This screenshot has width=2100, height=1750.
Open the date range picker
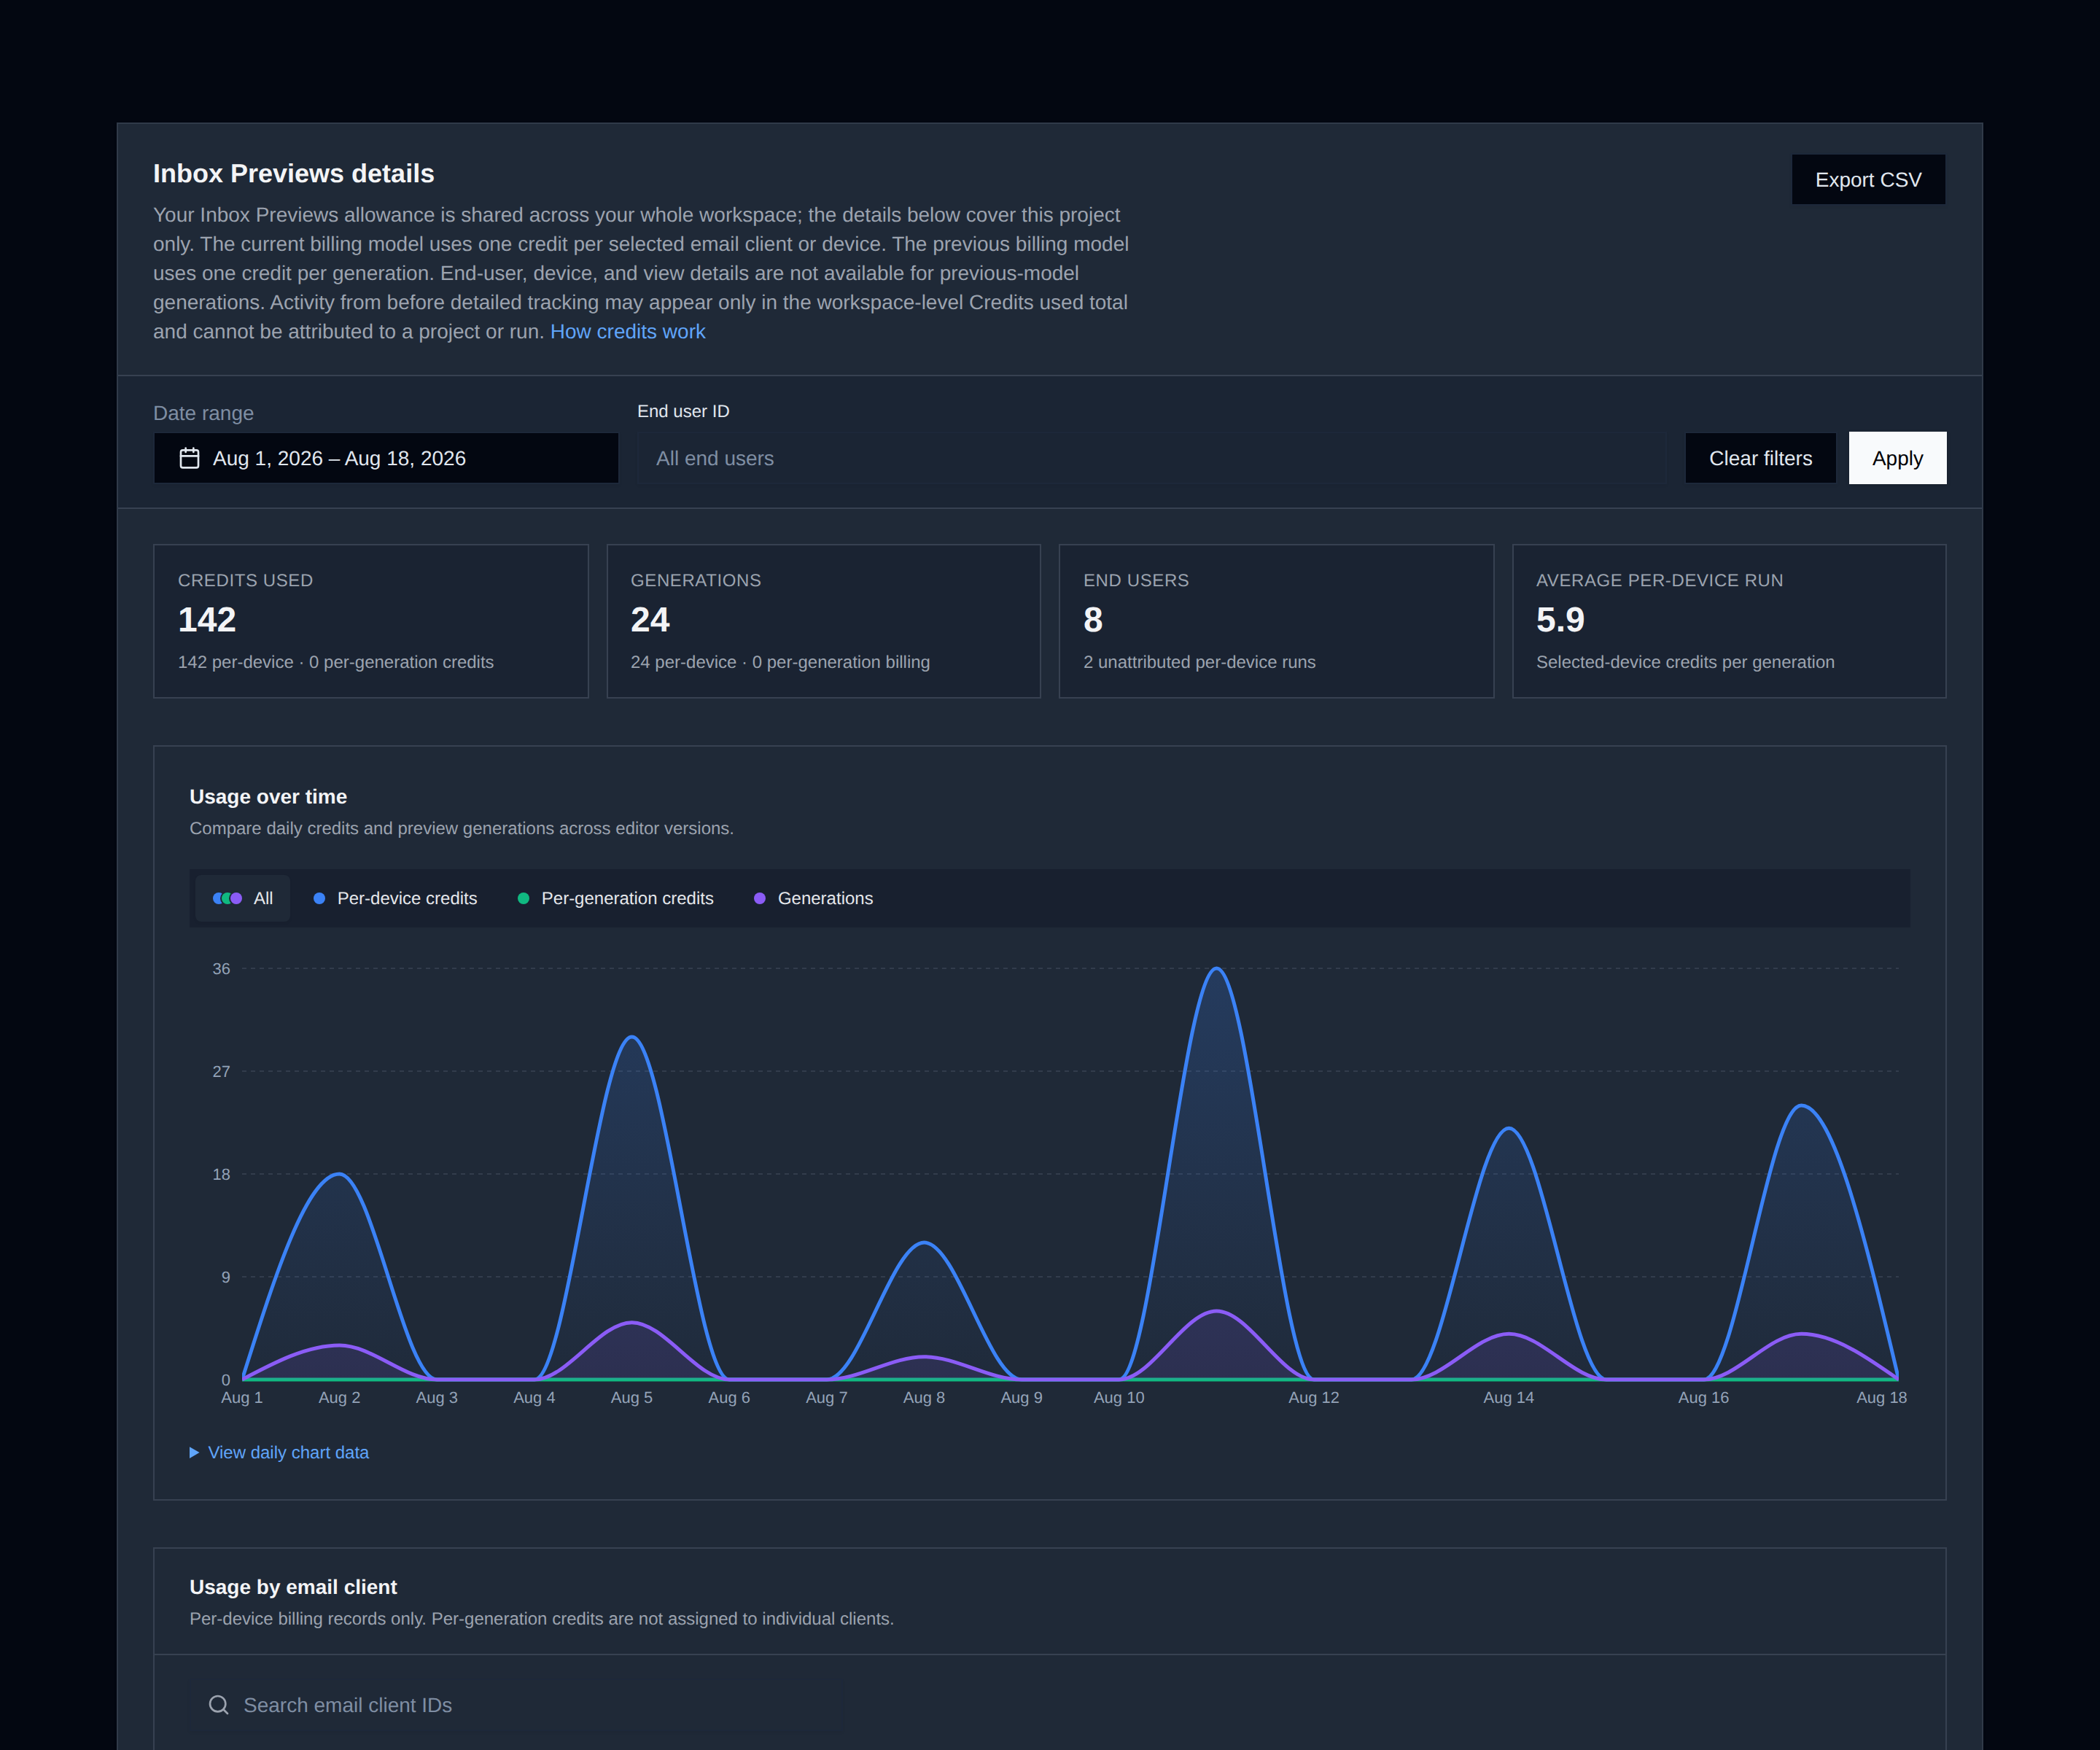click(x=386, y=458)
